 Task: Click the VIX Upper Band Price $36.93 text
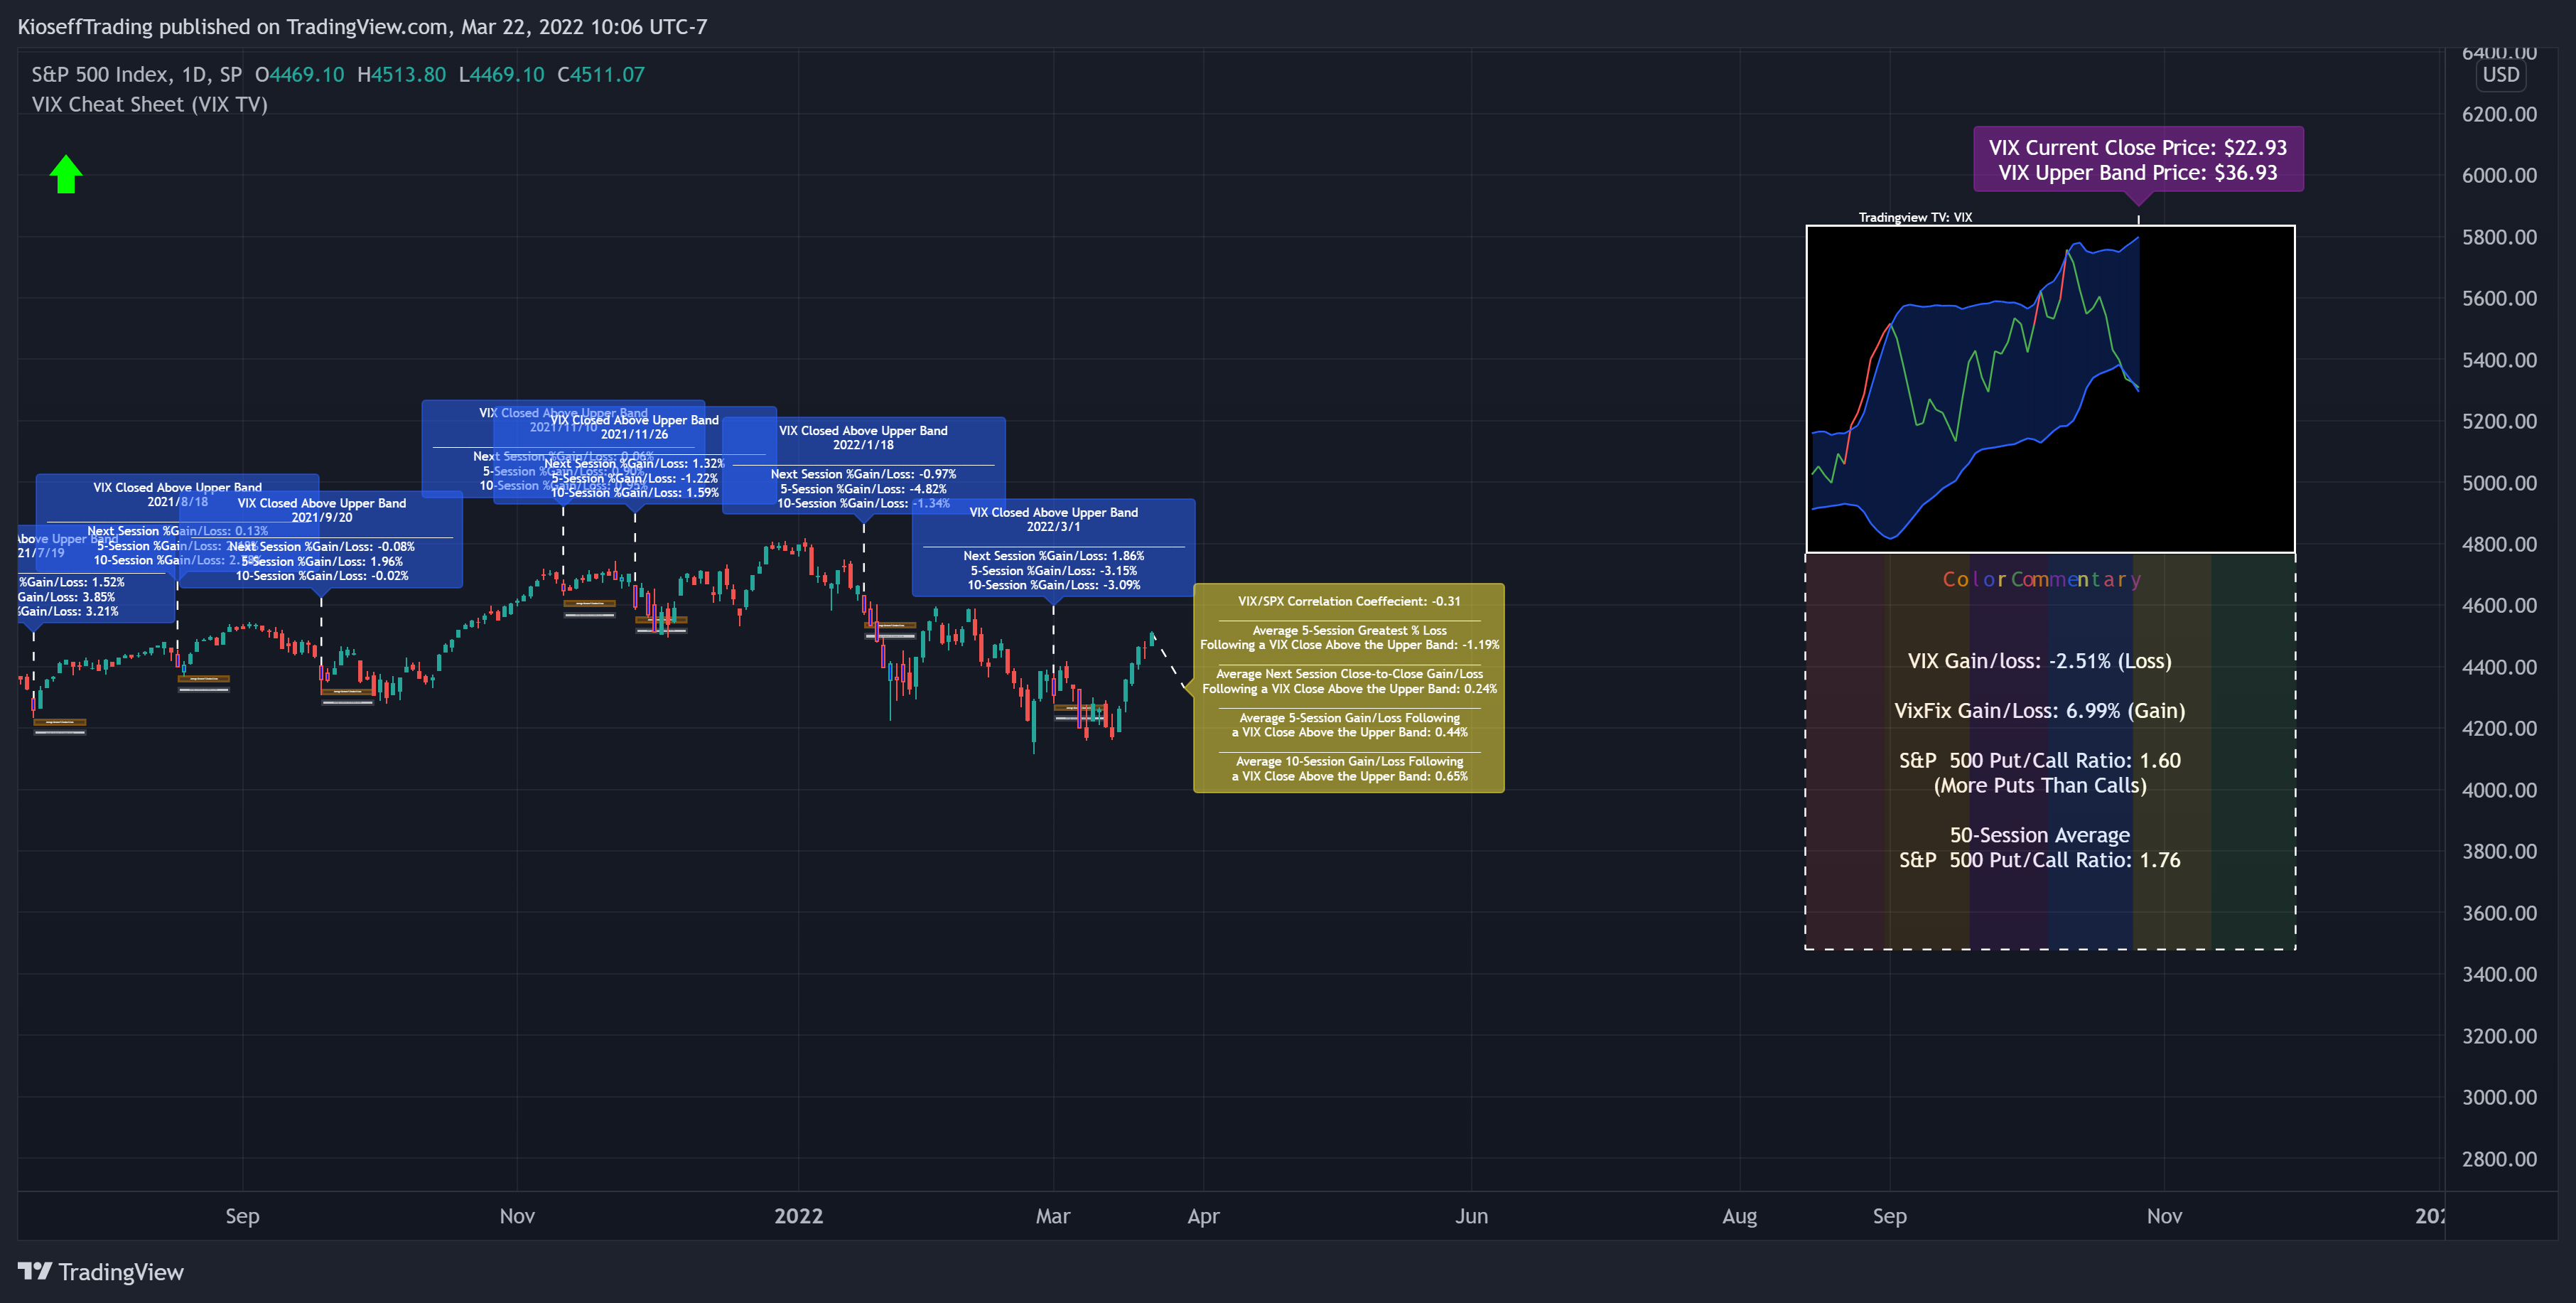click(2137, 173)
